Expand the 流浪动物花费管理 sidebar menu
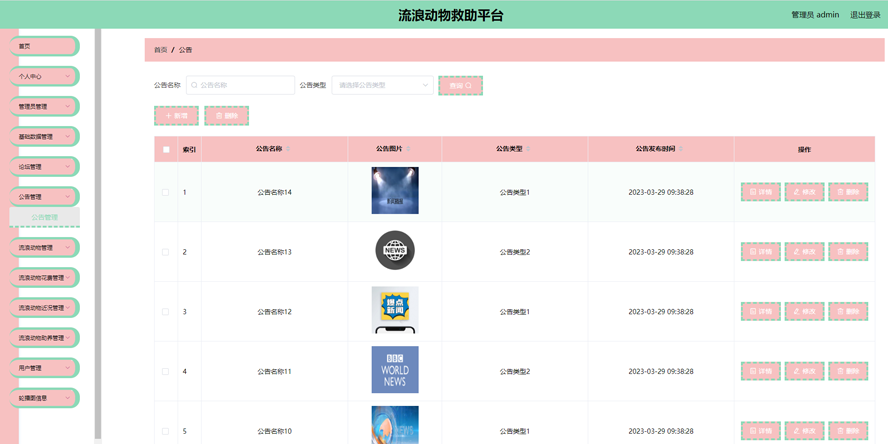The width and height of the screenshot is (888, 444). (x=45, y=278)
